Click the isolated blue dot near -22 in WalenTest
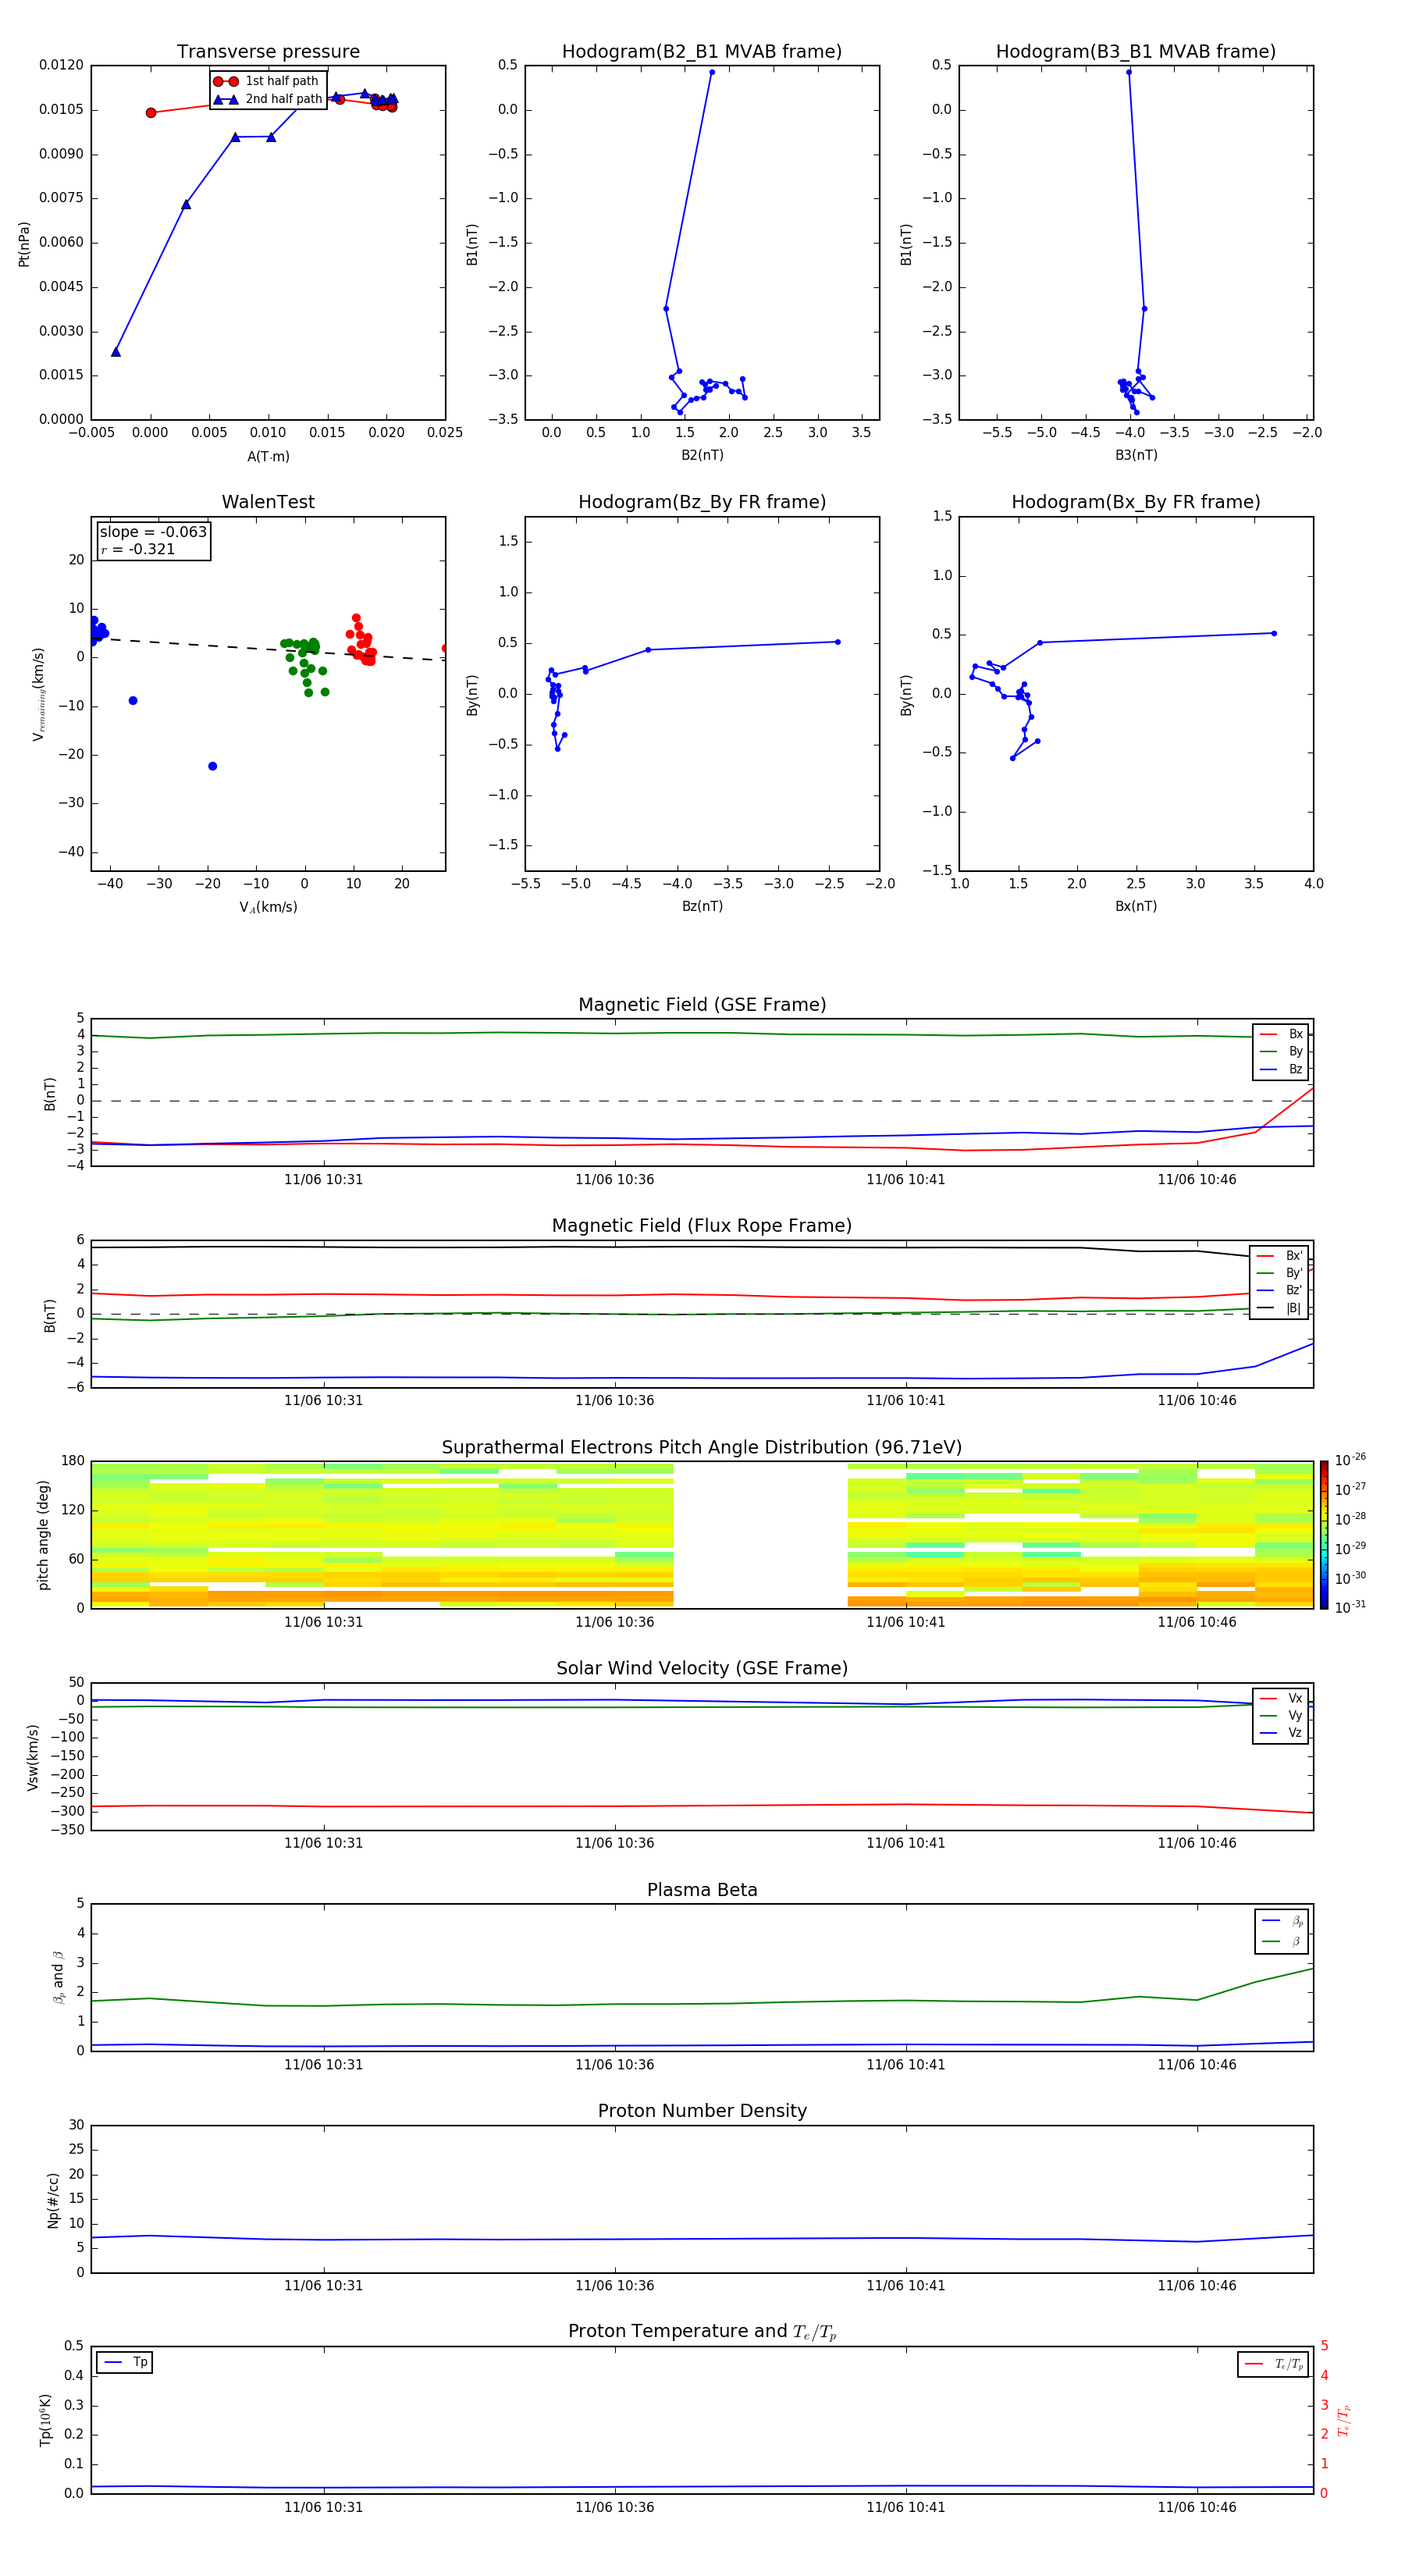Screen dimensions: 1405x2576 point(212,766)
